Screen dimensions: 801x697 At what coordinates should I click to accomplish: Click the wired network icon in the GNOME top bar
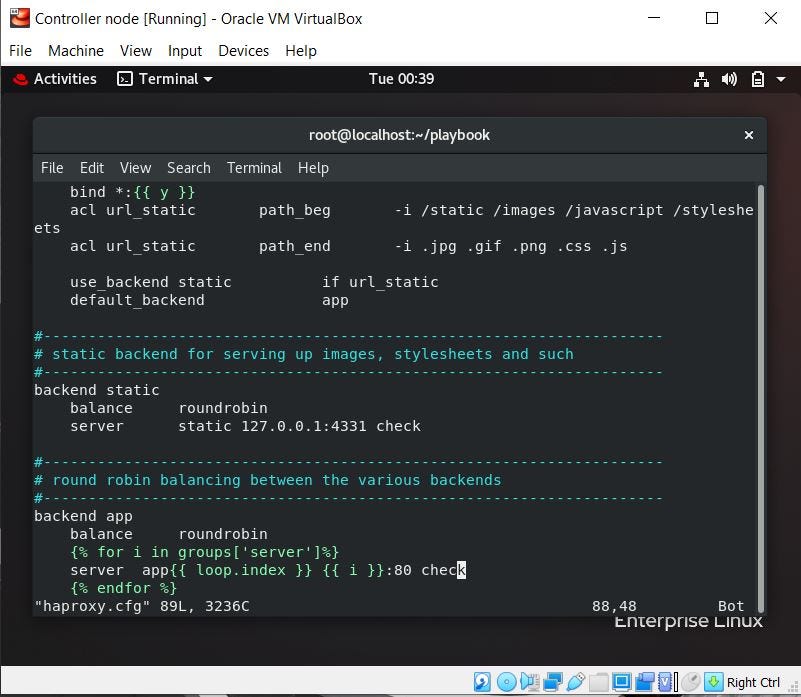(701, 79)
